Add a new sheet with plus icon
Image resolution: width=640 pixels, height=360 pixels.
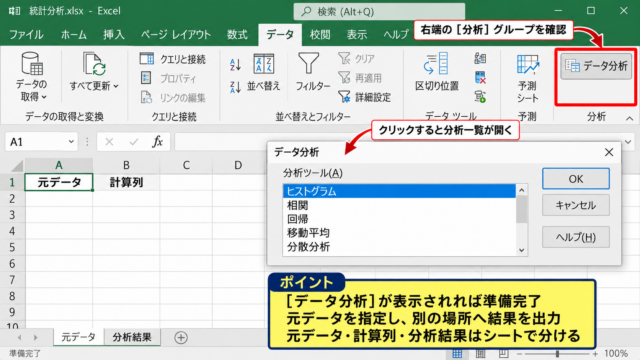tap(181, 338)
